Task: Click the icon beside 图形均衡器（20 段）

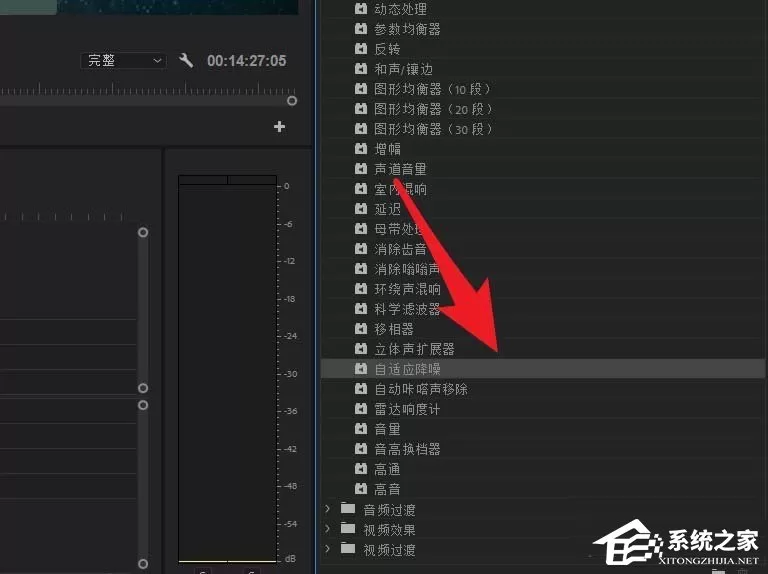Action: coord(361,109)
